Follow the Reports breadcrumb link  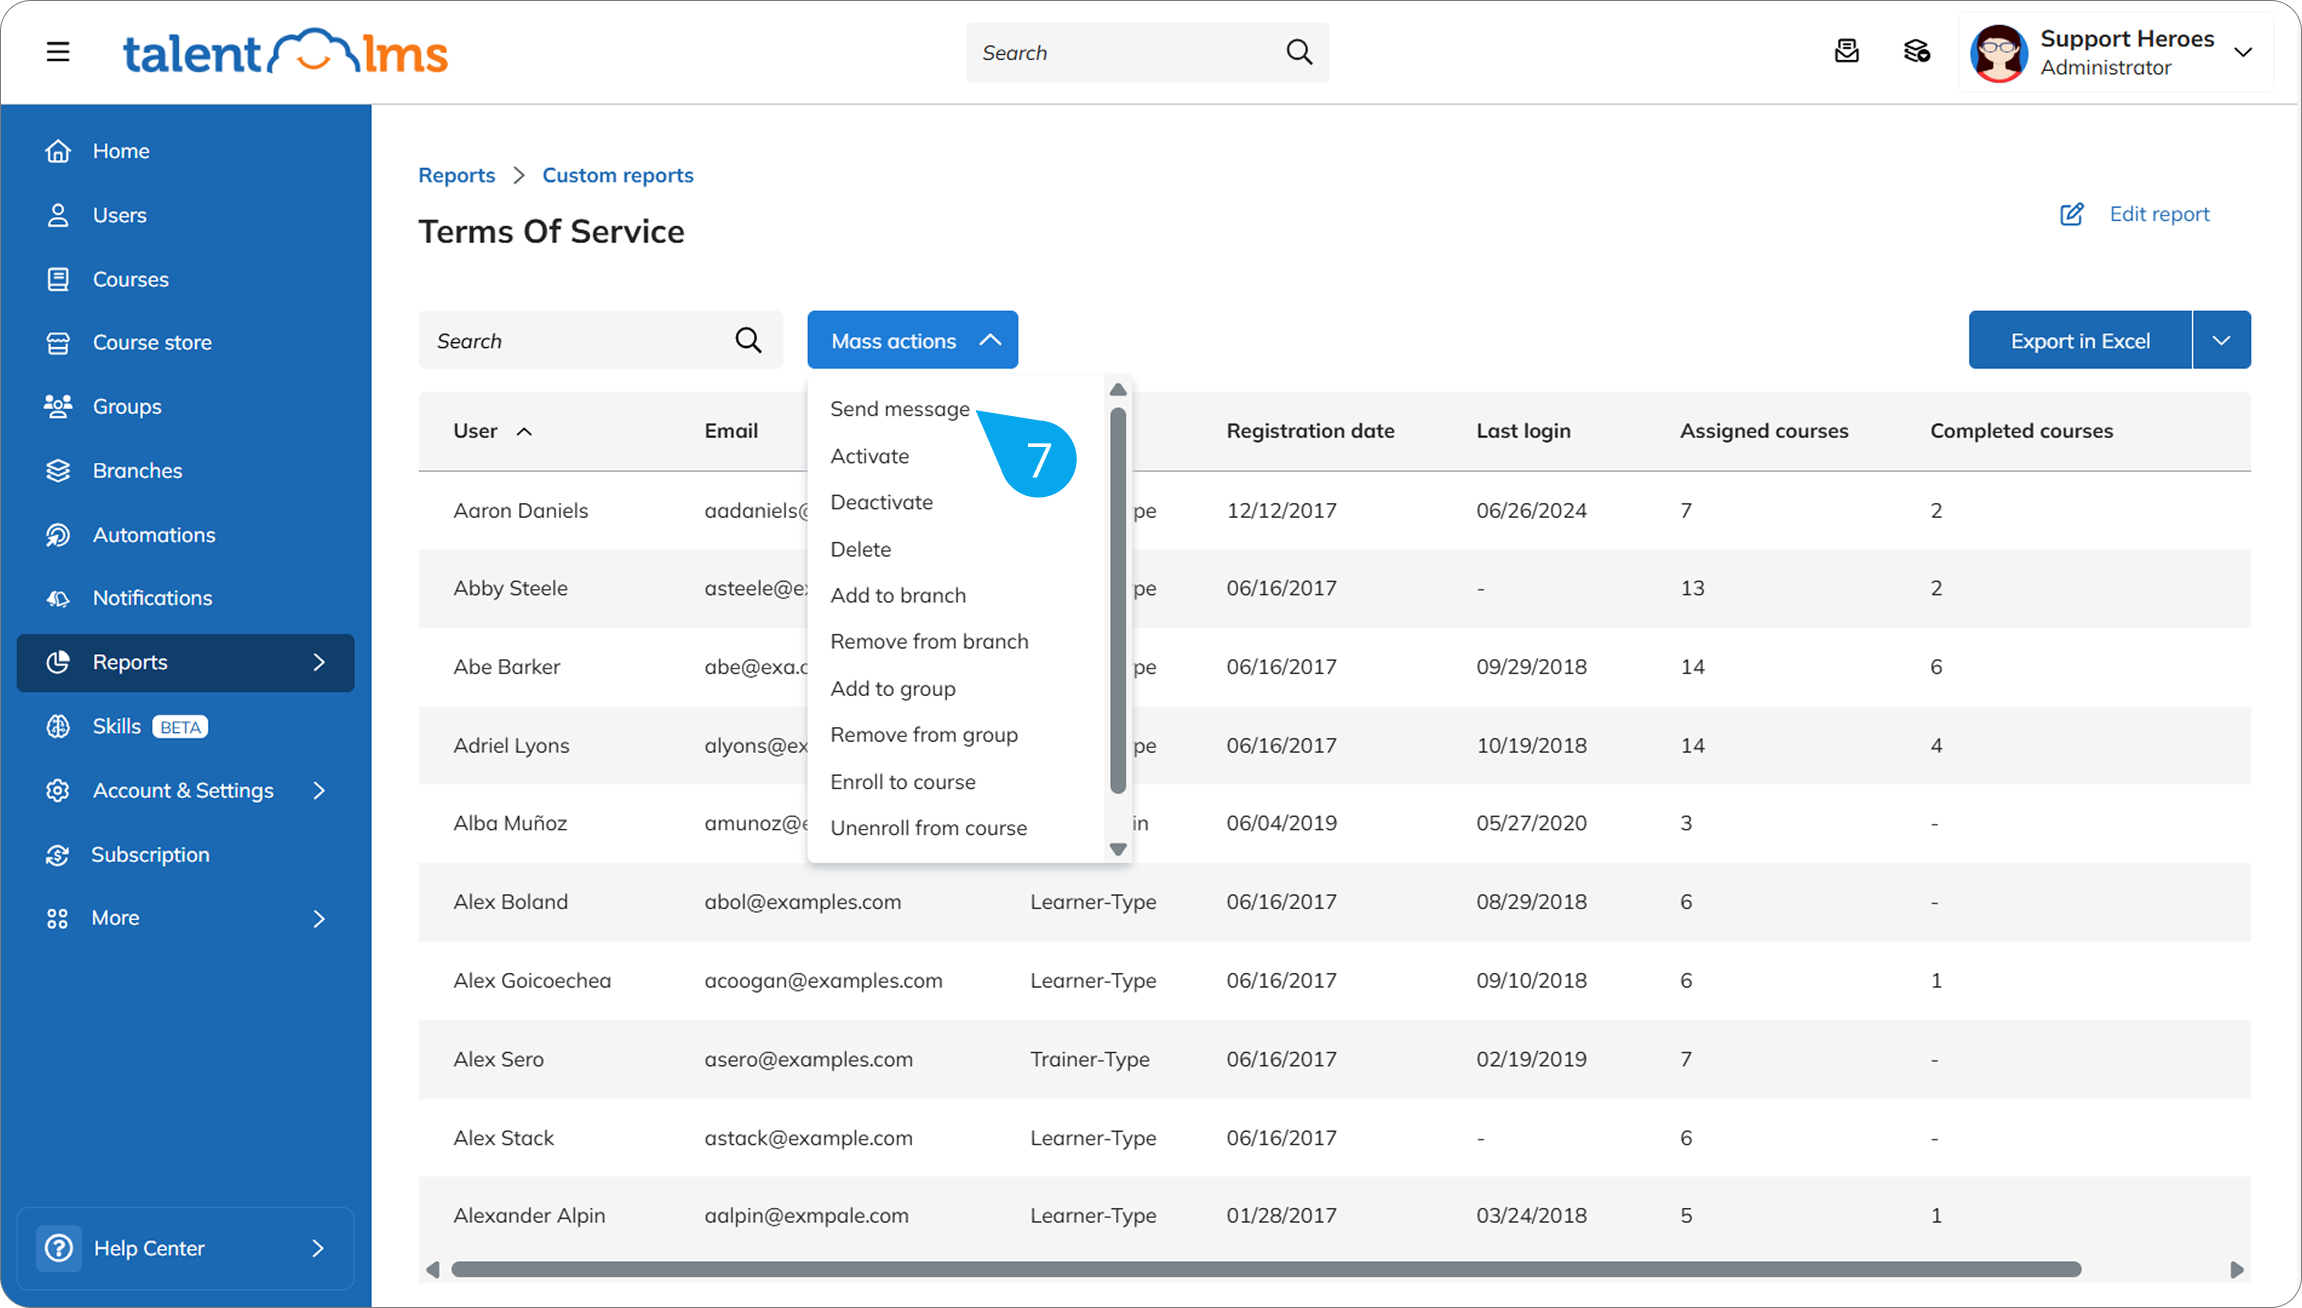point(456,175)
